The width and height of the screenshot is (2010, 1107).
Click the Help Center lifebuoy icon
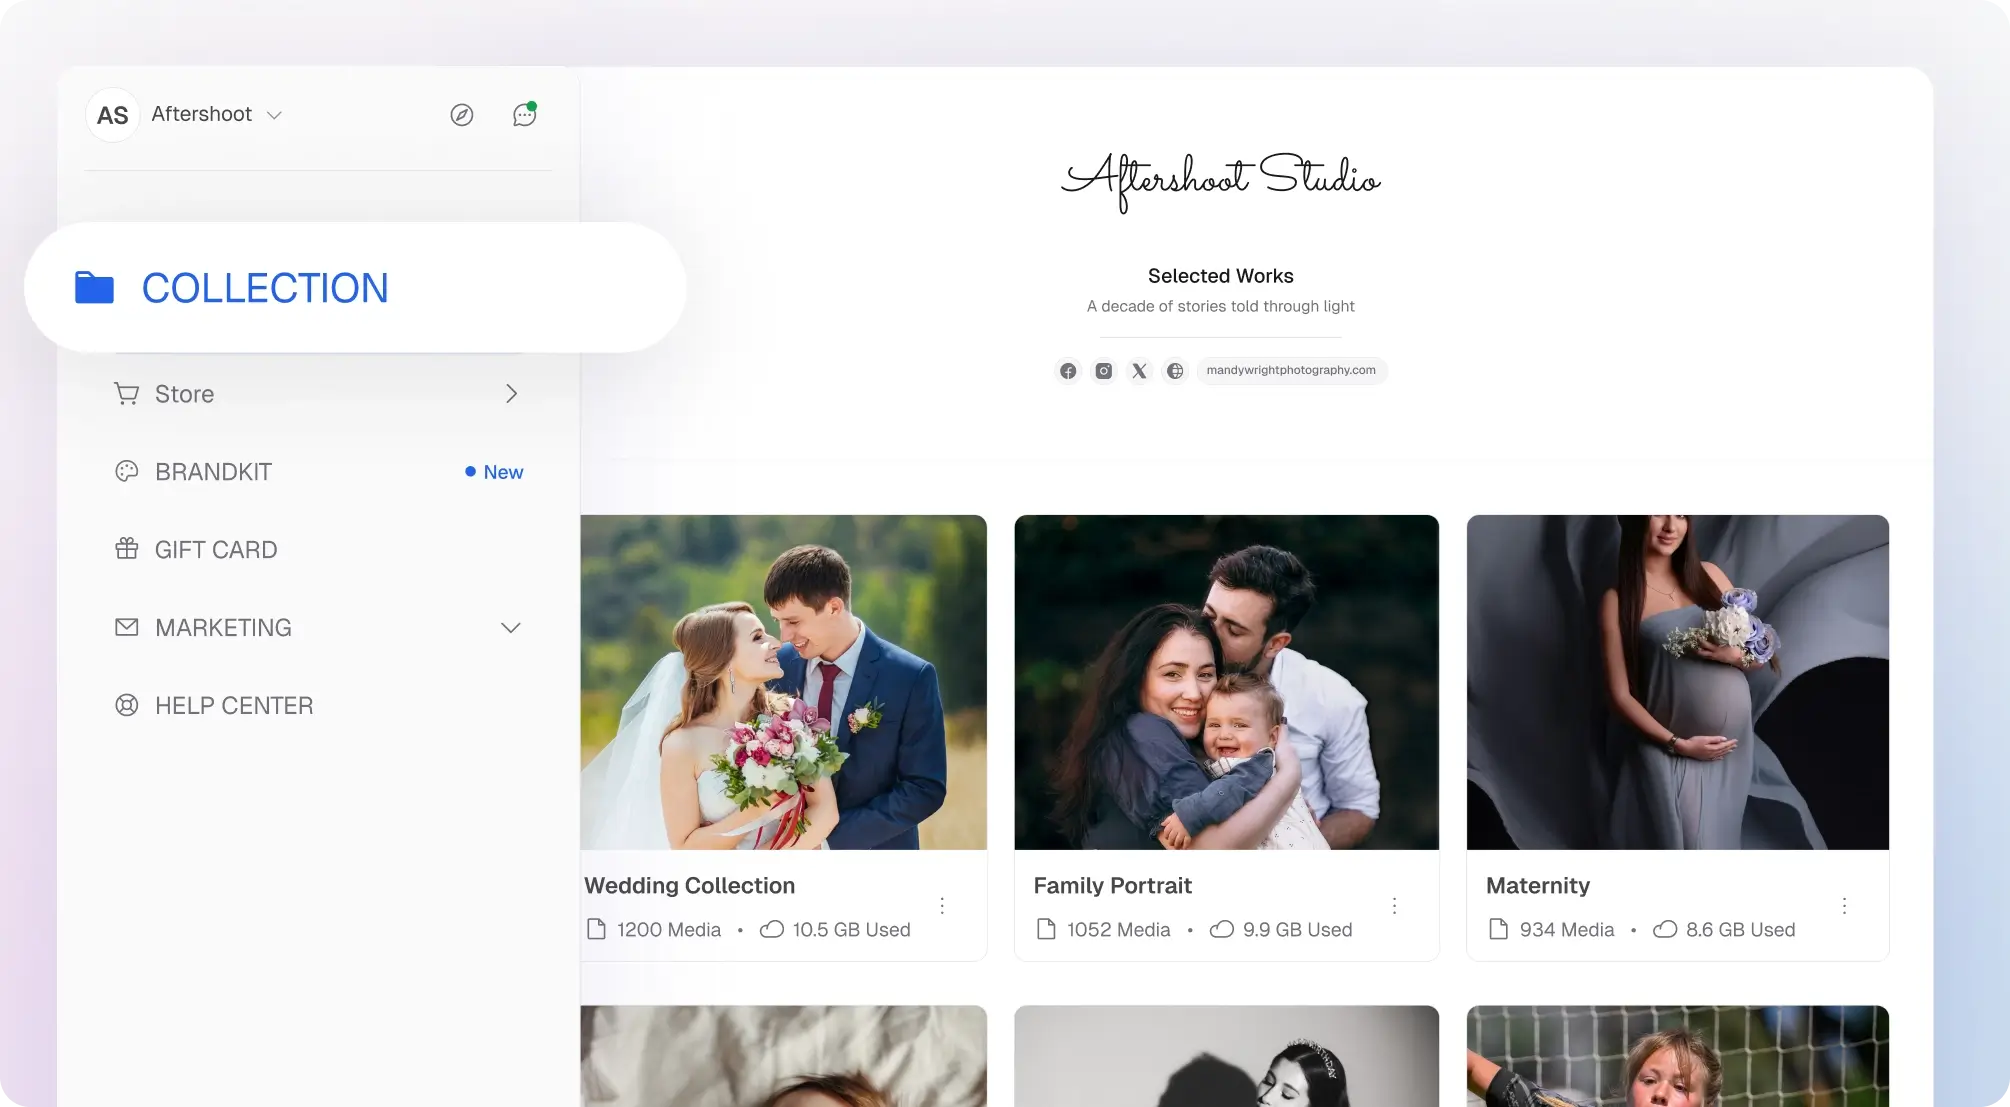127,705
